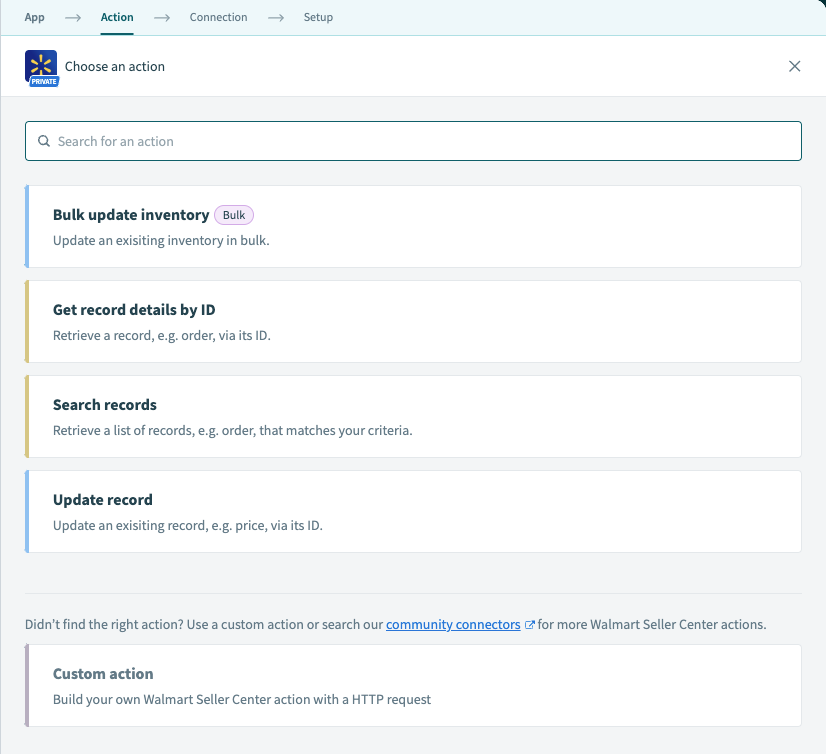This screenshot has height=754, width=826.
Task: Select the Custom action option
Action: click(x=413, y=685)
